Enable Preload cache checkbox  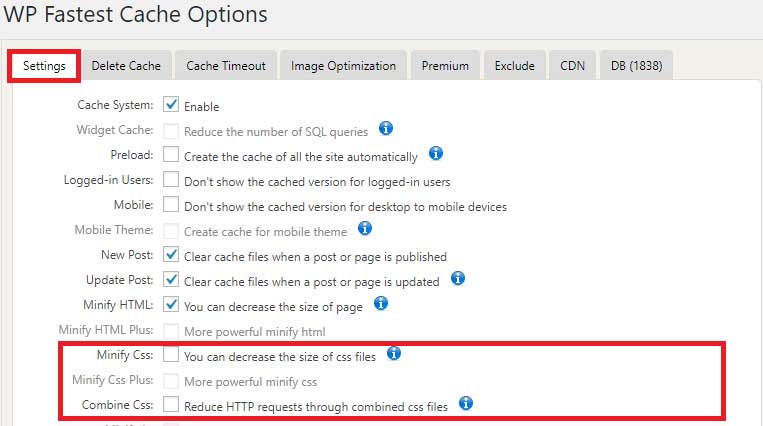tap(171, 155)
